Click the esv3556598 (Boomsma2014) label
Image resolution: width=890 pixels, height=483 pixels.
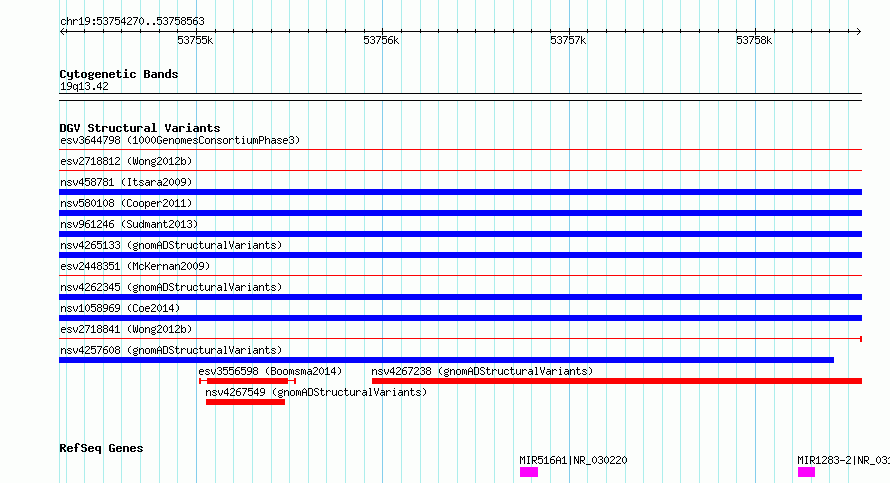[270, 371]
